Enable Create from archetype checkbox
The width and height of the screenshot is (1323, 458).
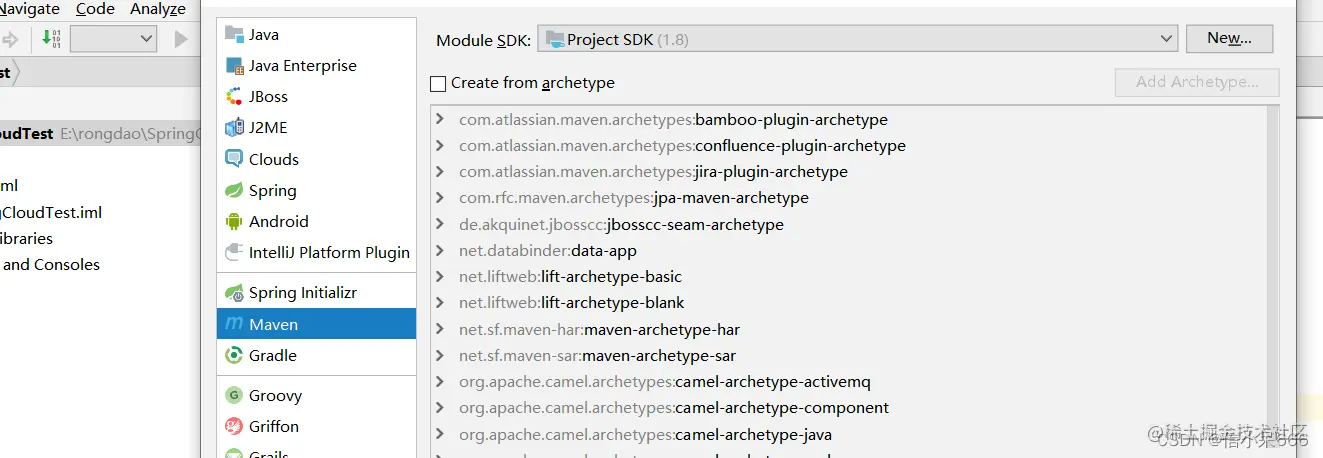pyautogui.click(x=438, y=84)
